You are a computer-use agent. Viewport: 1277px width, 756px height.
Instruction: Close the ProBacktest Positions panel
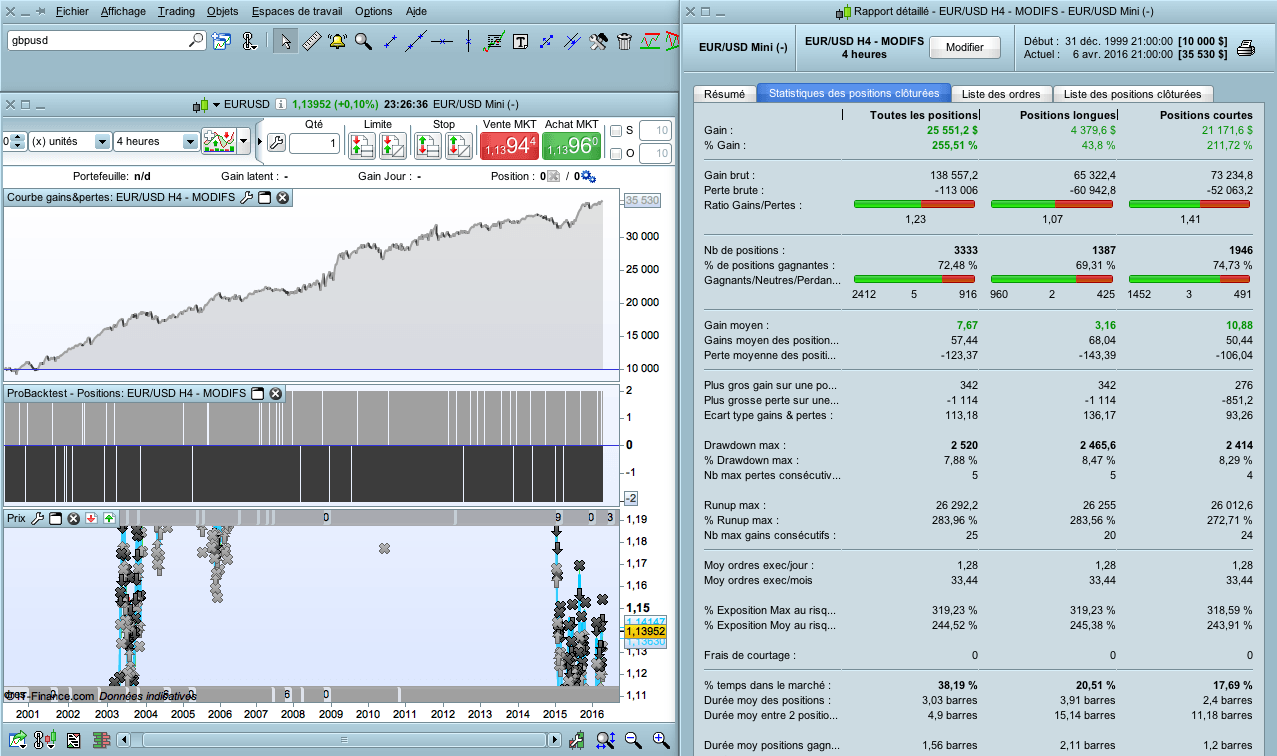tap(276, 394)
